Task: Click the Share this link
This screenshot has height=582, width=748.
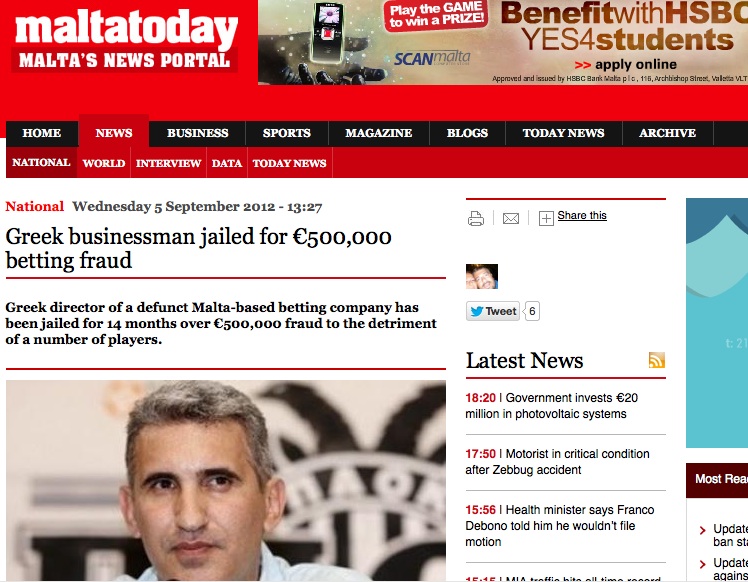Action: point(582,216)
